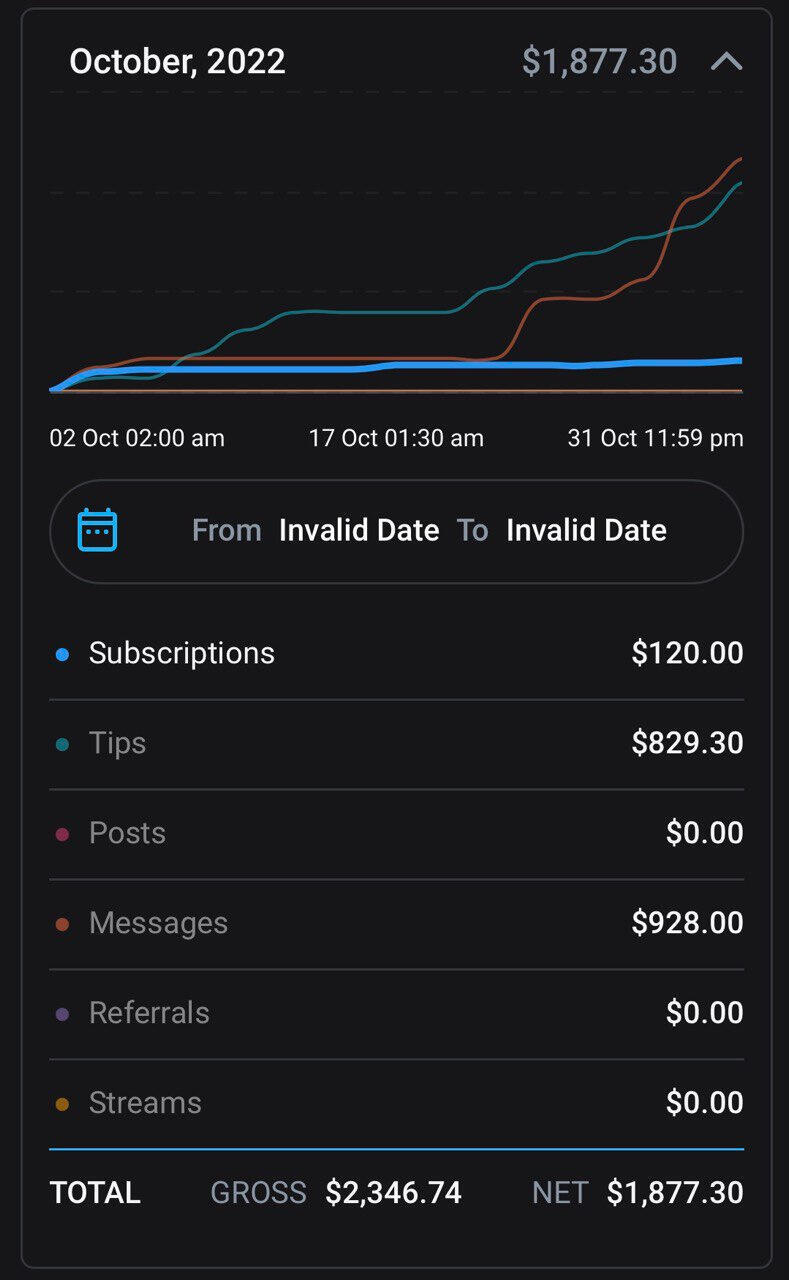Image resolution: width=789 pixels, height=1280 pixels.
Task: Click the yellow Streams legend dot
Action: click(x=63, y=1104)
